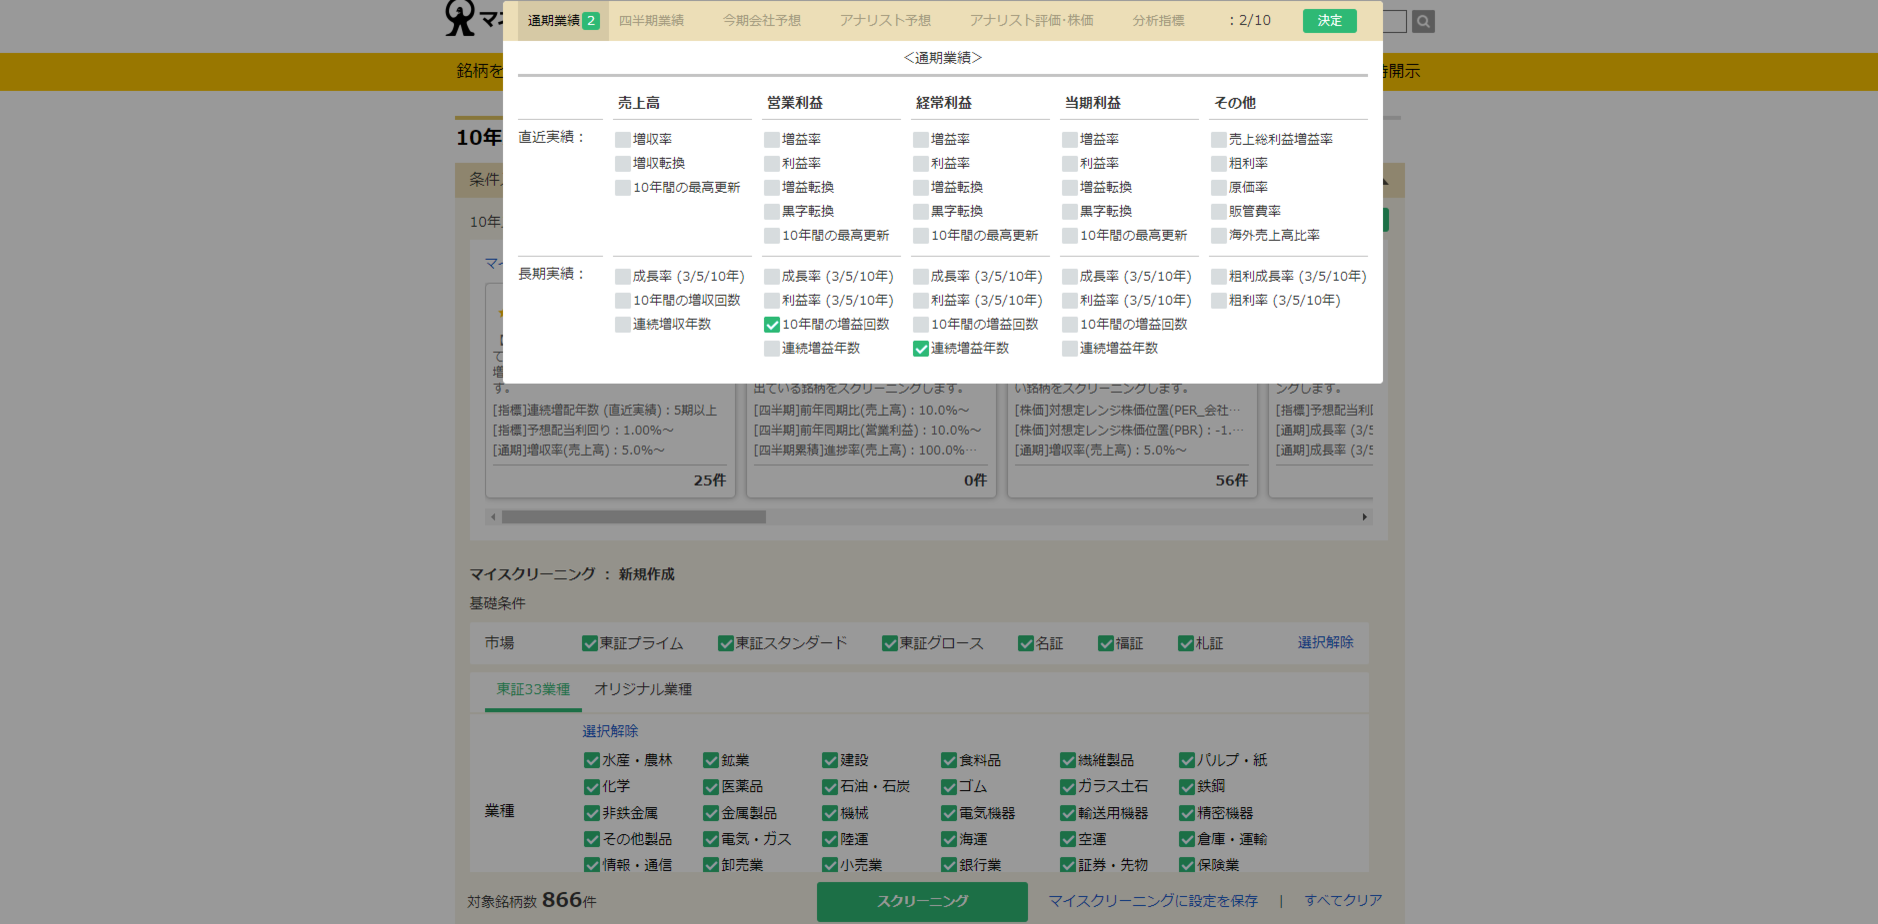Uncheck 札証 market
Image resolution: width=1878 pixels, height=924 pixels.
[1186, 643]
